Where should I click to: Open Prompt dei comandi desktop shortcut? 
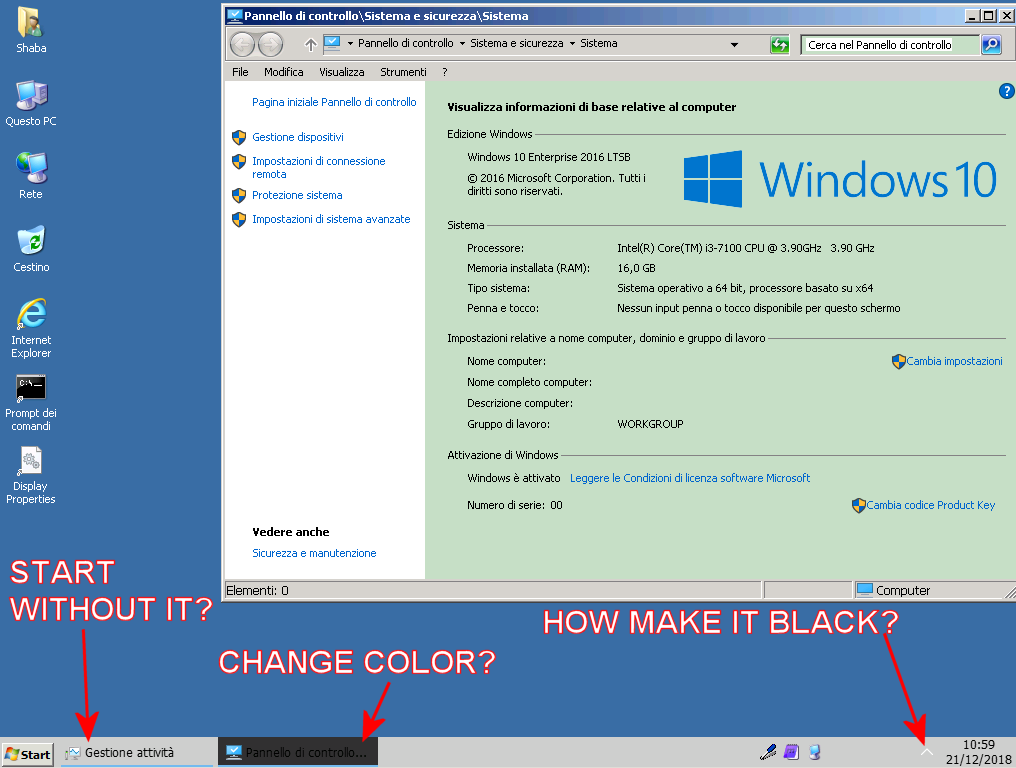click(30, 402)
